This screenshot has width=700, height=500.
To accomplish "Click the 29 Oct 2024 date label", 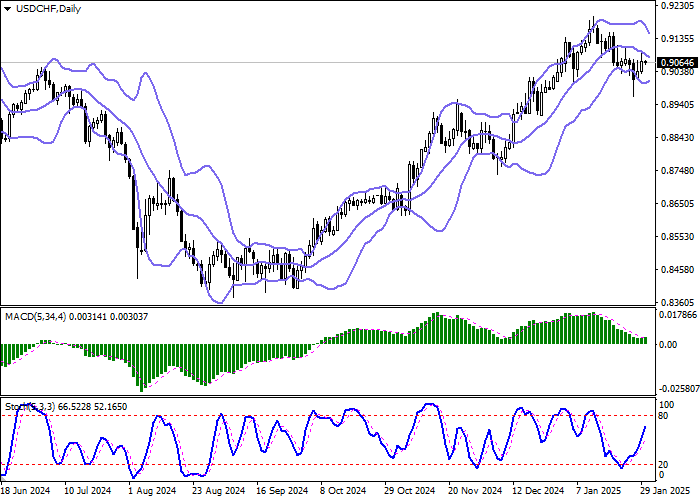I will [410, 492].
